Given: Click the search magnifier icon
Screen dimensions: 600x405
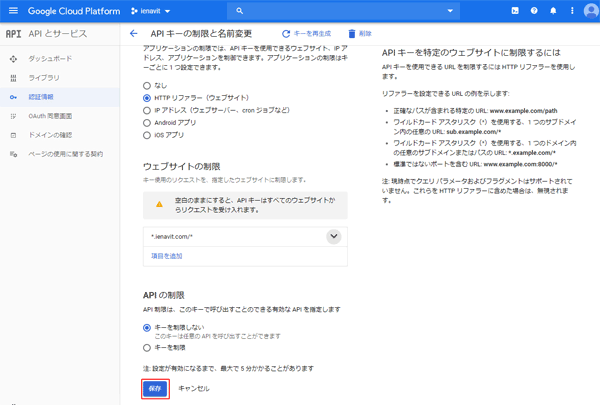Looking at the screenshot, I should pyautogui.click(x=240, y=11).
